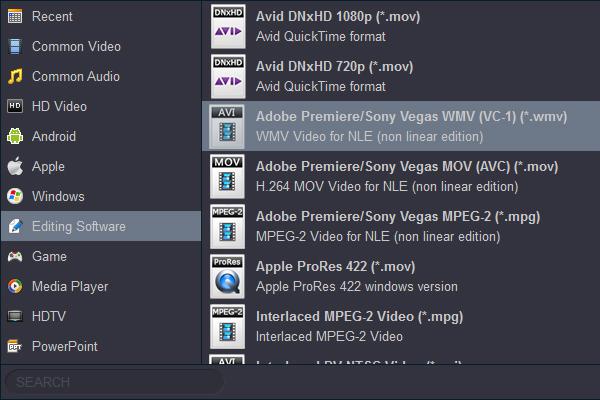Click the ProRes QuickTime icon

click(x=227, y=276)
